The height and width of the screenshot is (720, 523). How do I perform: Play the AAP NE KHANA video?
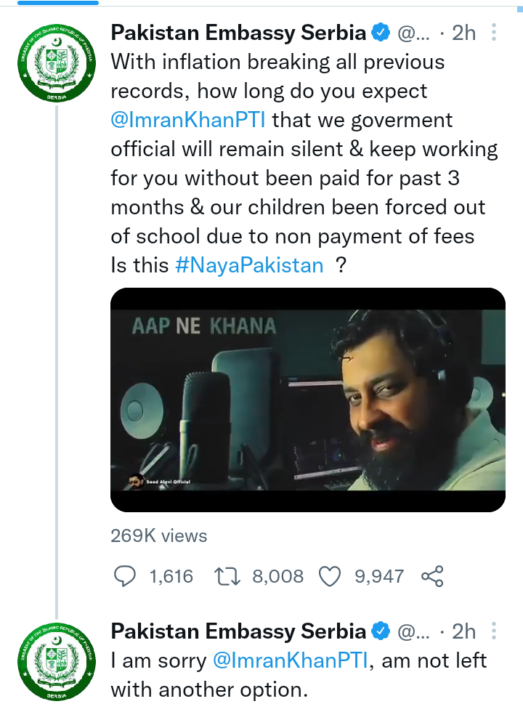308,399
